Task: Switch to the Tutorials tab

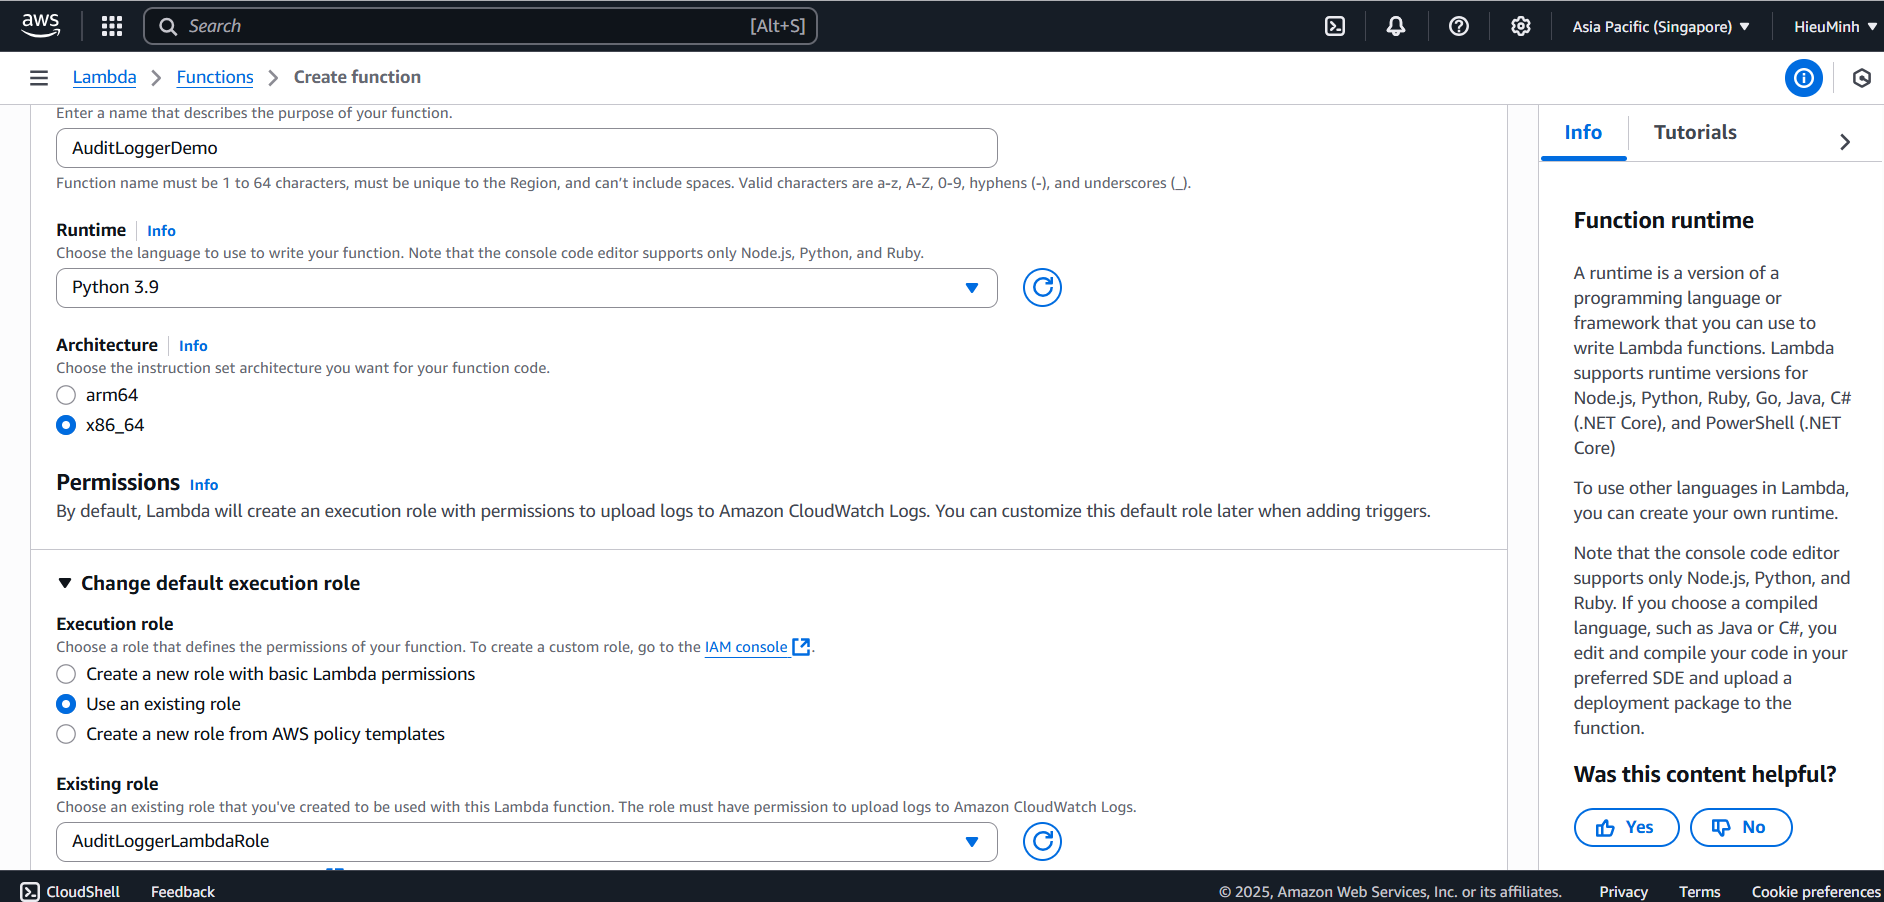Action: pos(1695,132)
